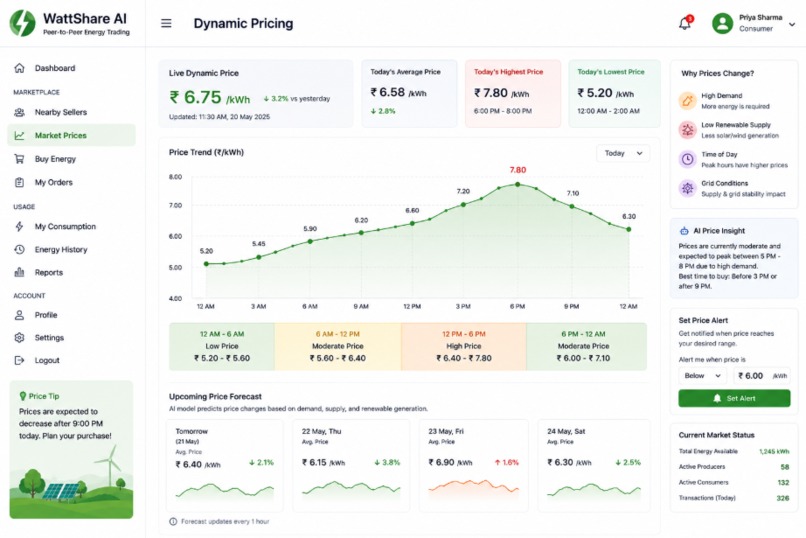Click the Reports bar chart icon
Image resolution: width=806 pixels, height=538 pixels.
point(20,272)
